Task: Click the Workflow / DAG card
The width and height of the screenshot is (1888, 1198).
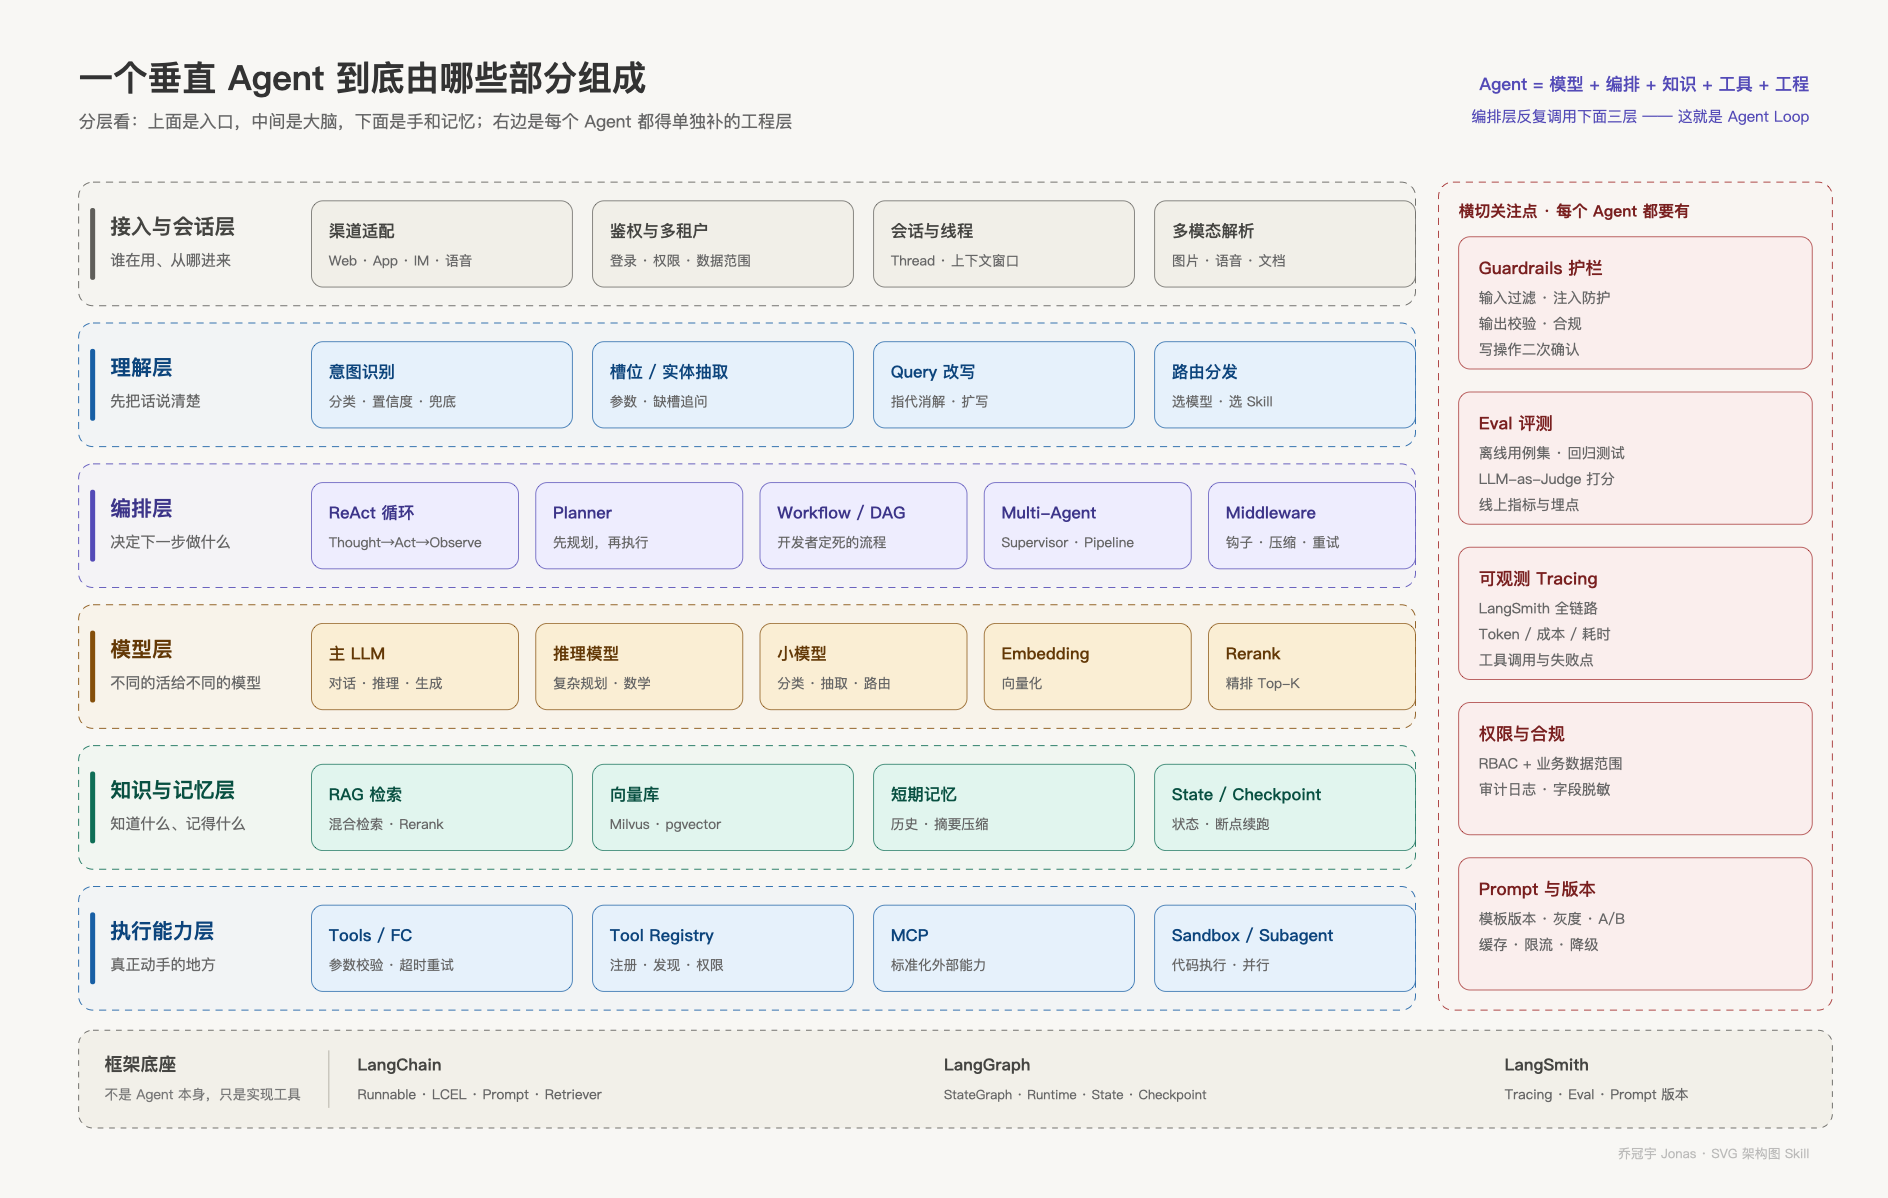Action: 864,526
